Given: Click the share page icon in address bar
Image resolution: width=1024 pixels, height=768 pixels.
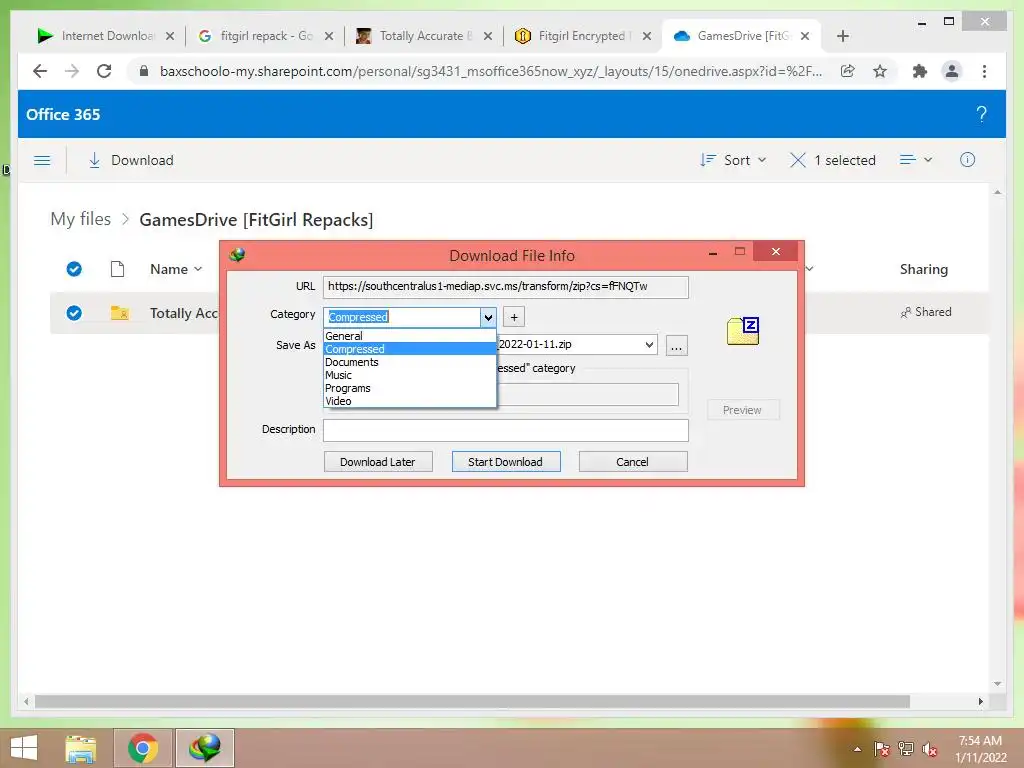Looking at the screenshot, I should (x=848, y=71).
